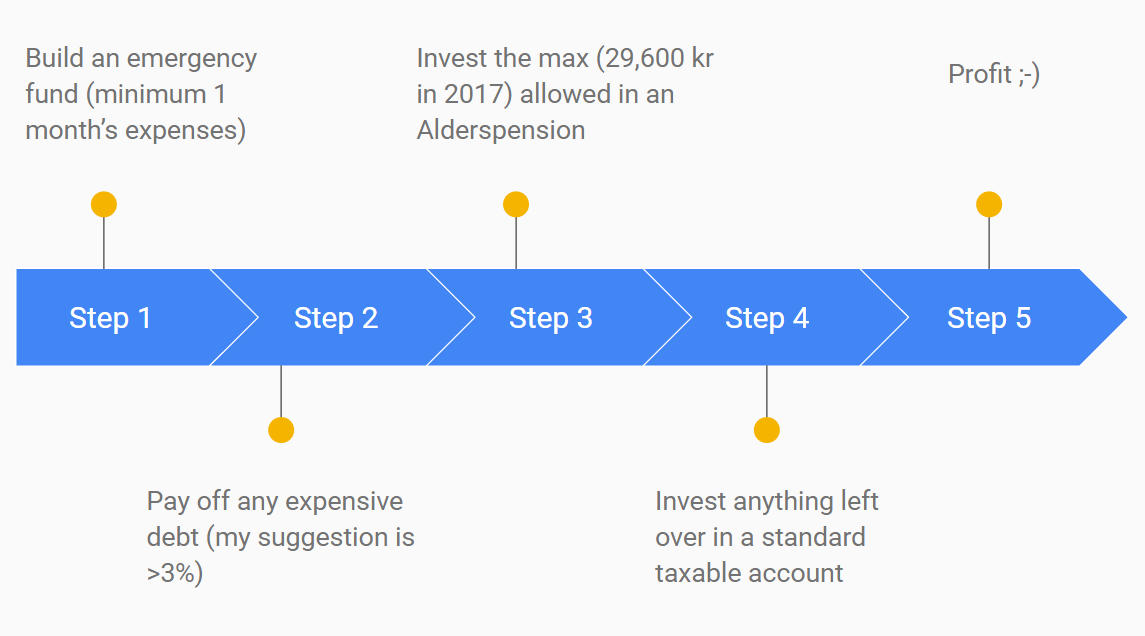1145x636 pixels.
Task: Click the "Invest anything left over" text
Action: (x=767, y=537)
